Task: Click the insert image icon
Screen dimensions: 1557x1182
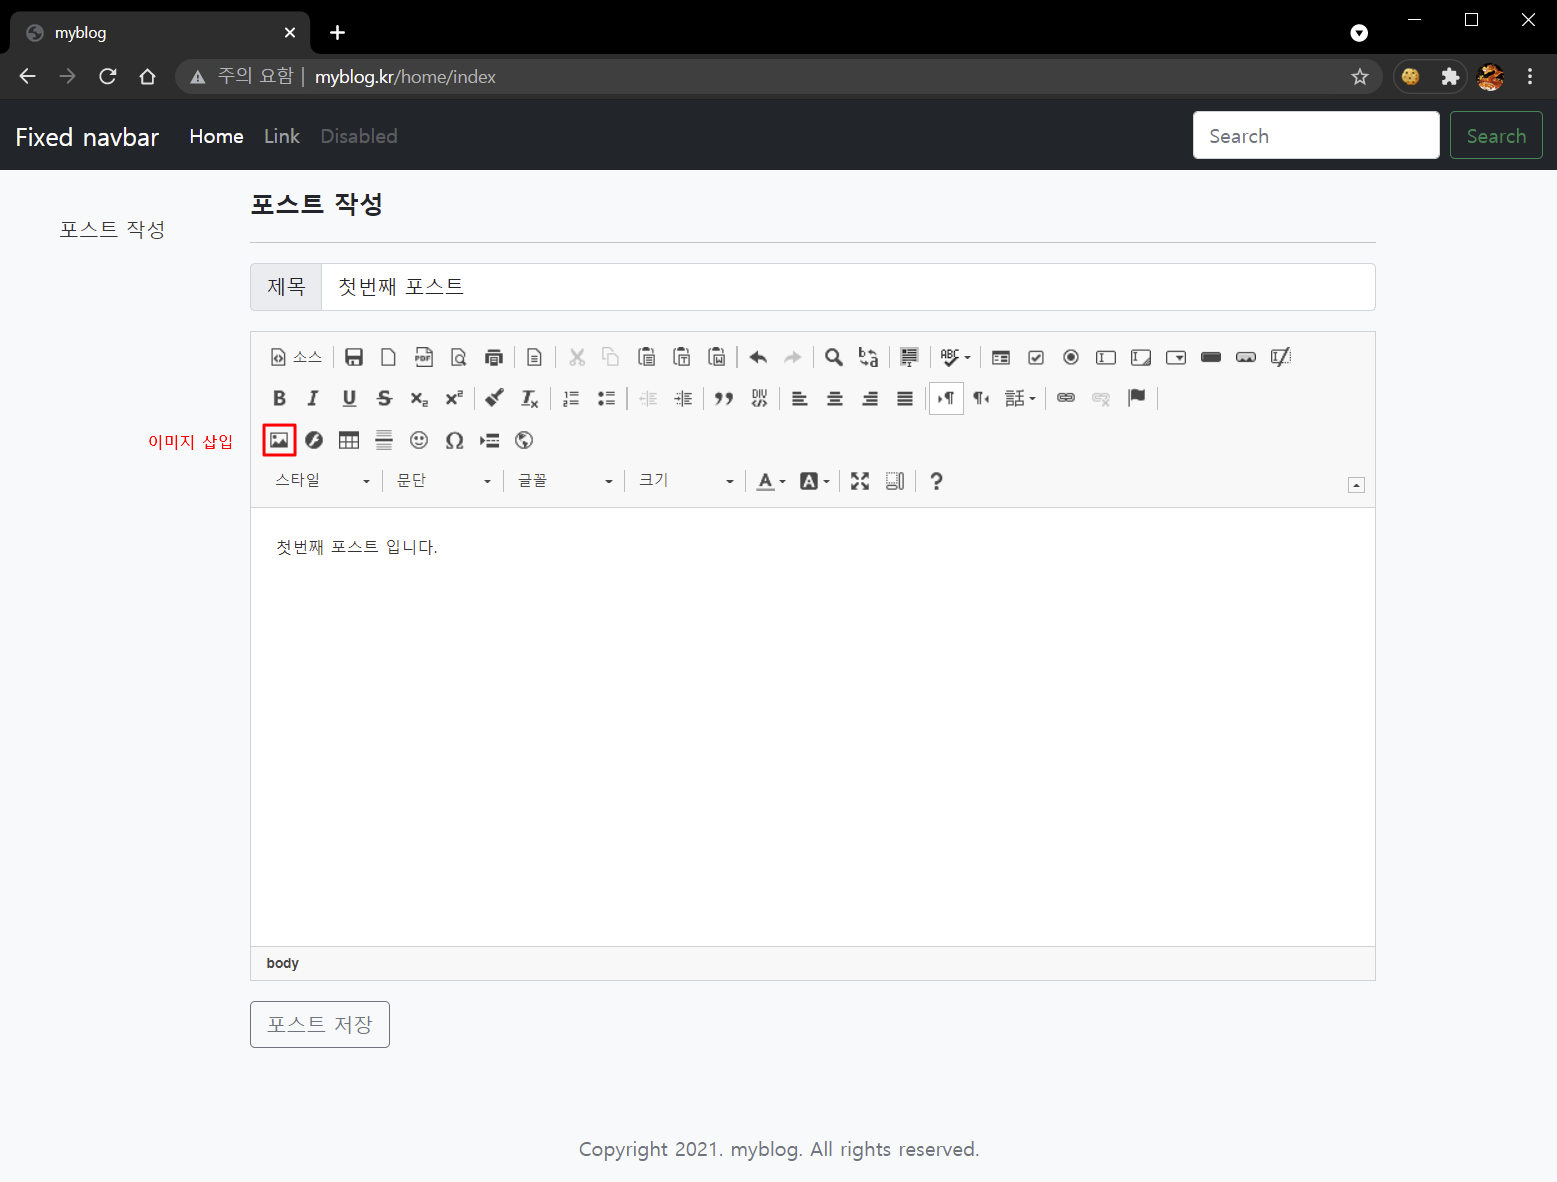Action: (279, 440)
